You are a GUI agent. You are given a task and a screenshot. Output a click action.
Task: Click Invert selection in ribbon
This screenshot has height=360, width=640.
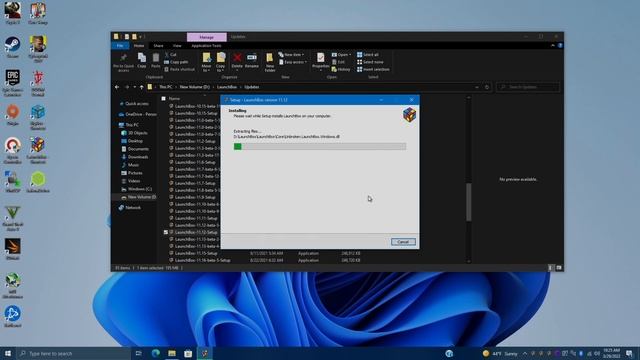point(373,69)
